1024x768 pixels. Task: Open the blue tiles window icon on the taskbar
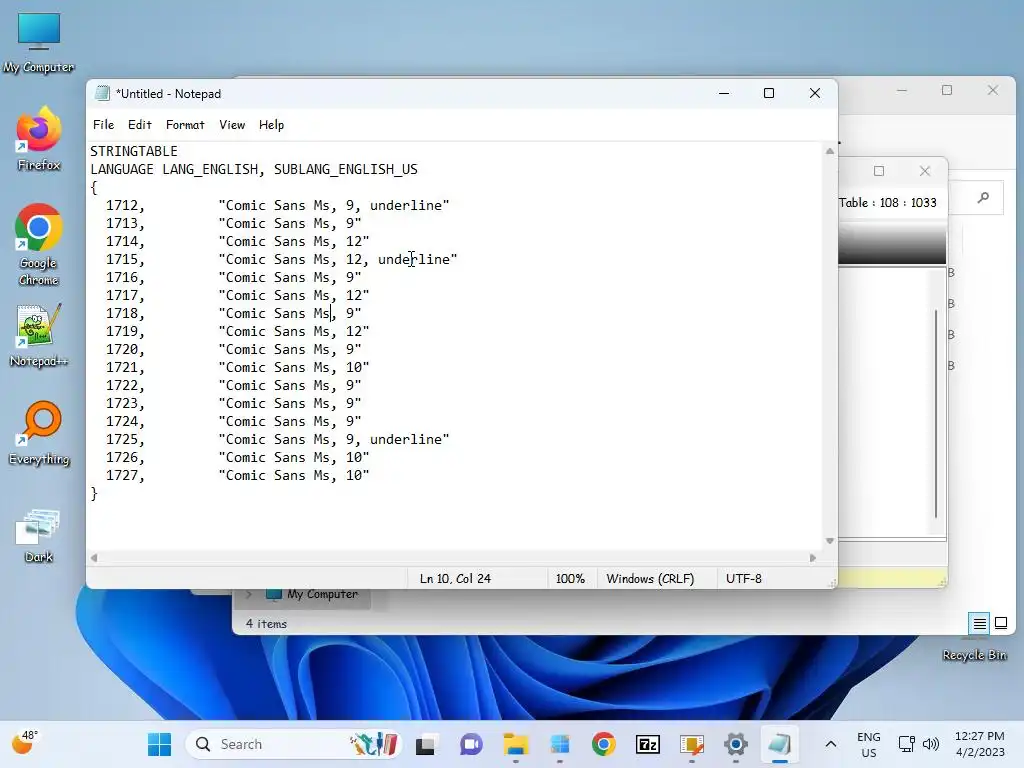pos(560,744)
